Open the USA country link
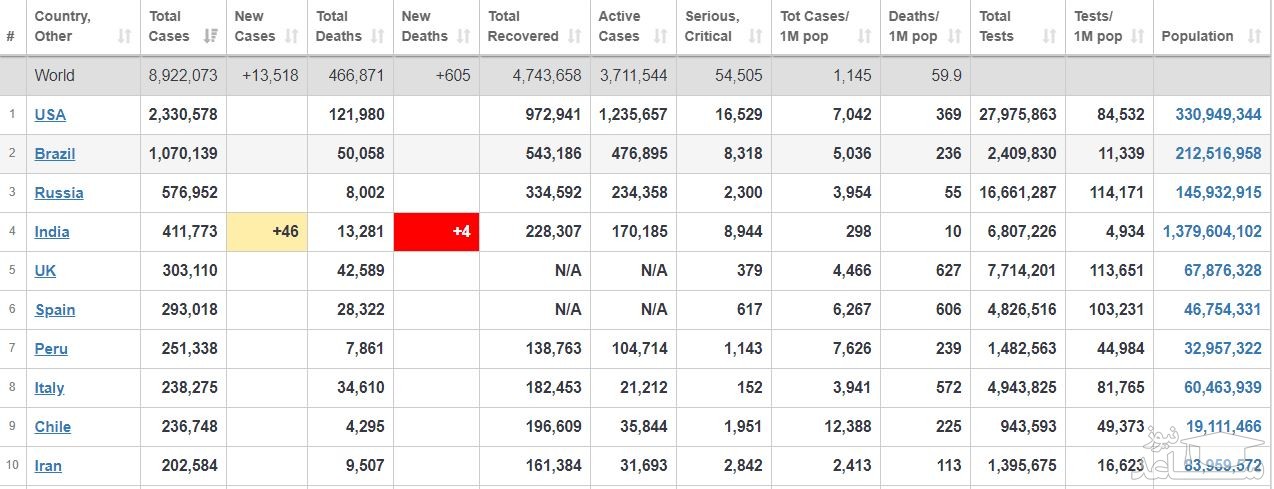 [50, 115]
